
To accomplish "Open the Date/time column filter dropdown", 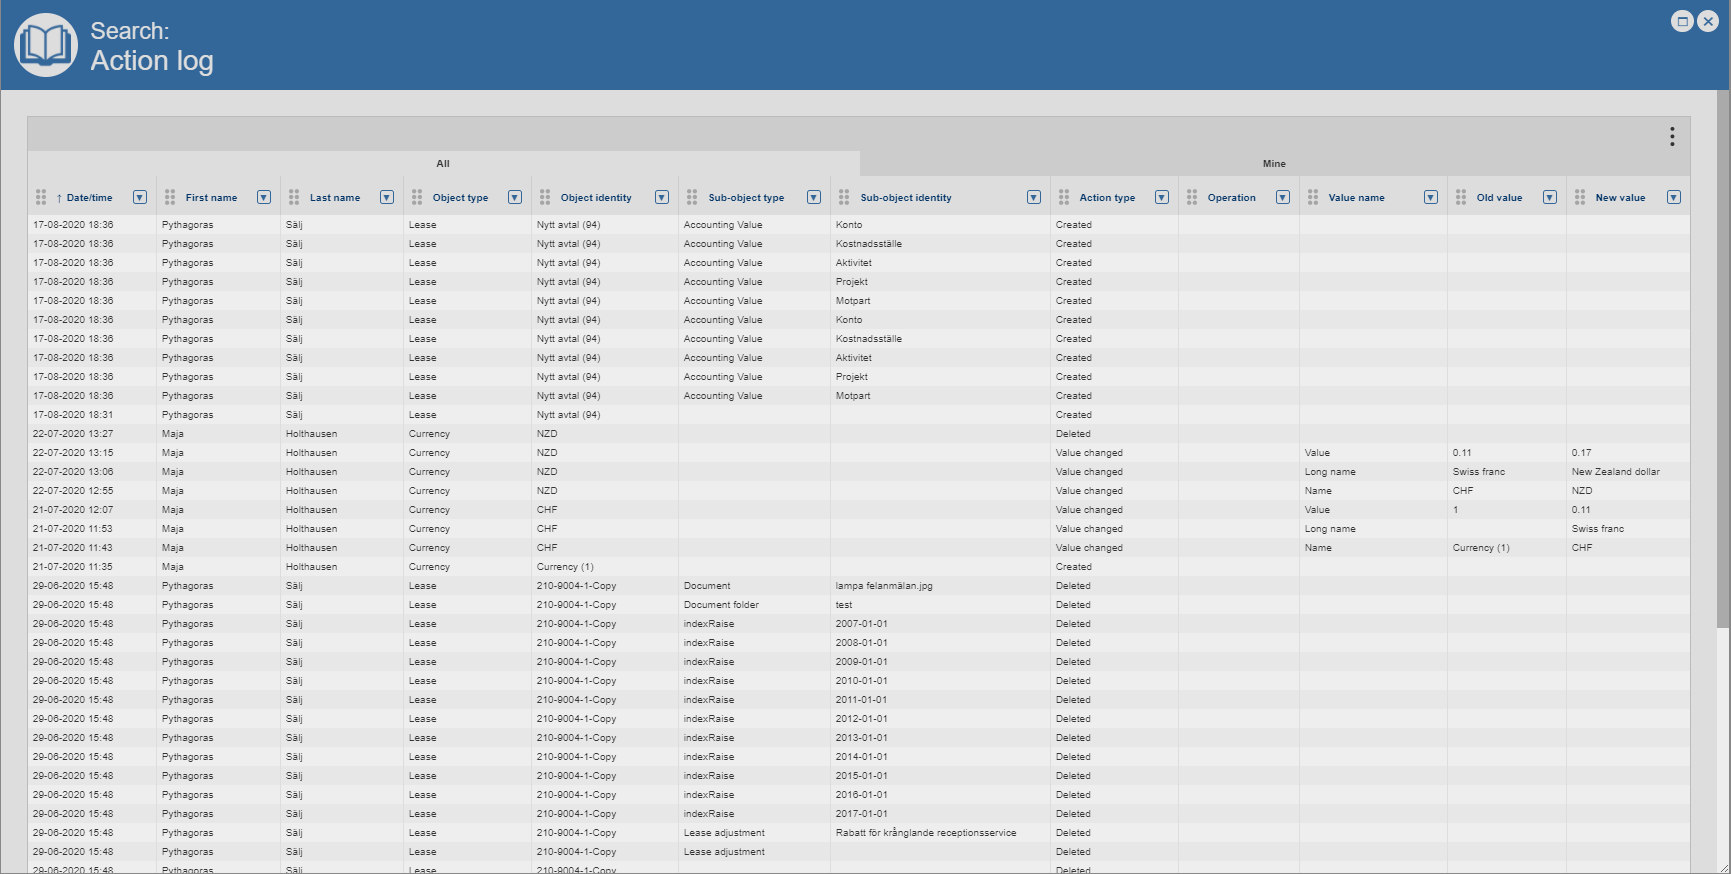I will [140, 197].
